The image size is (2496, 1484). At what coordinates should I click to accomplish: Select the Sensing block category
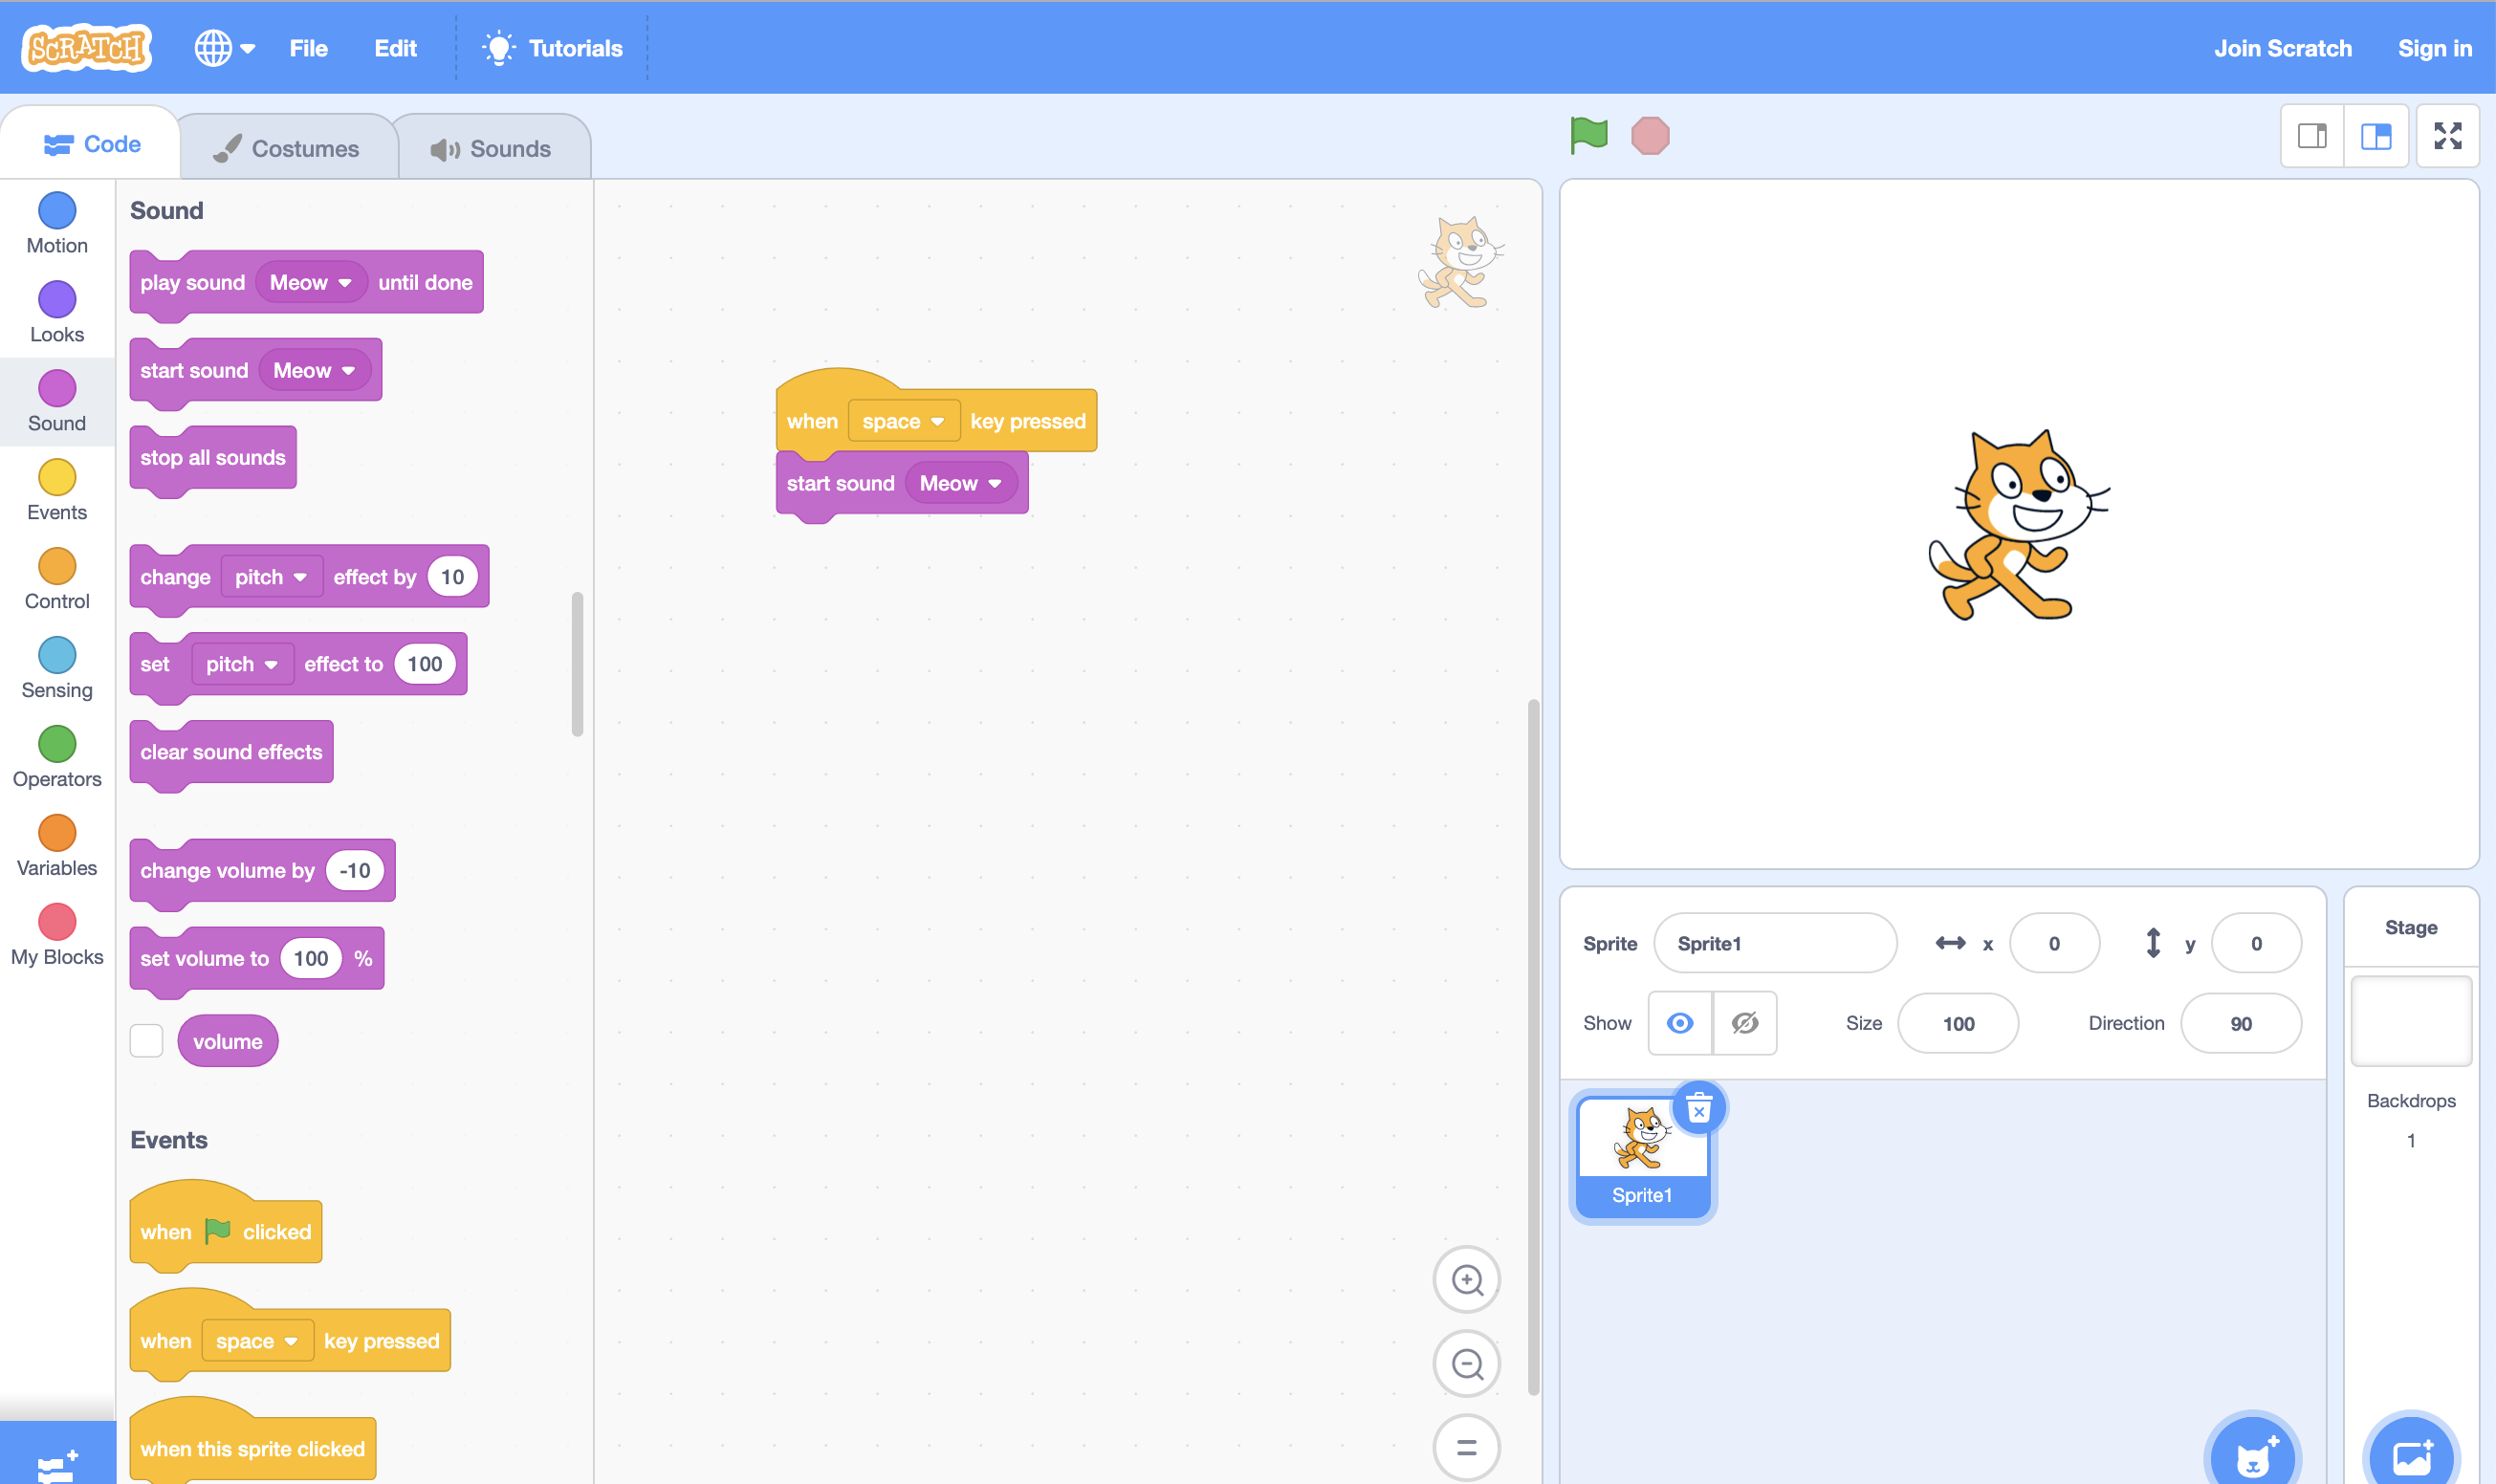click(57, 669)
